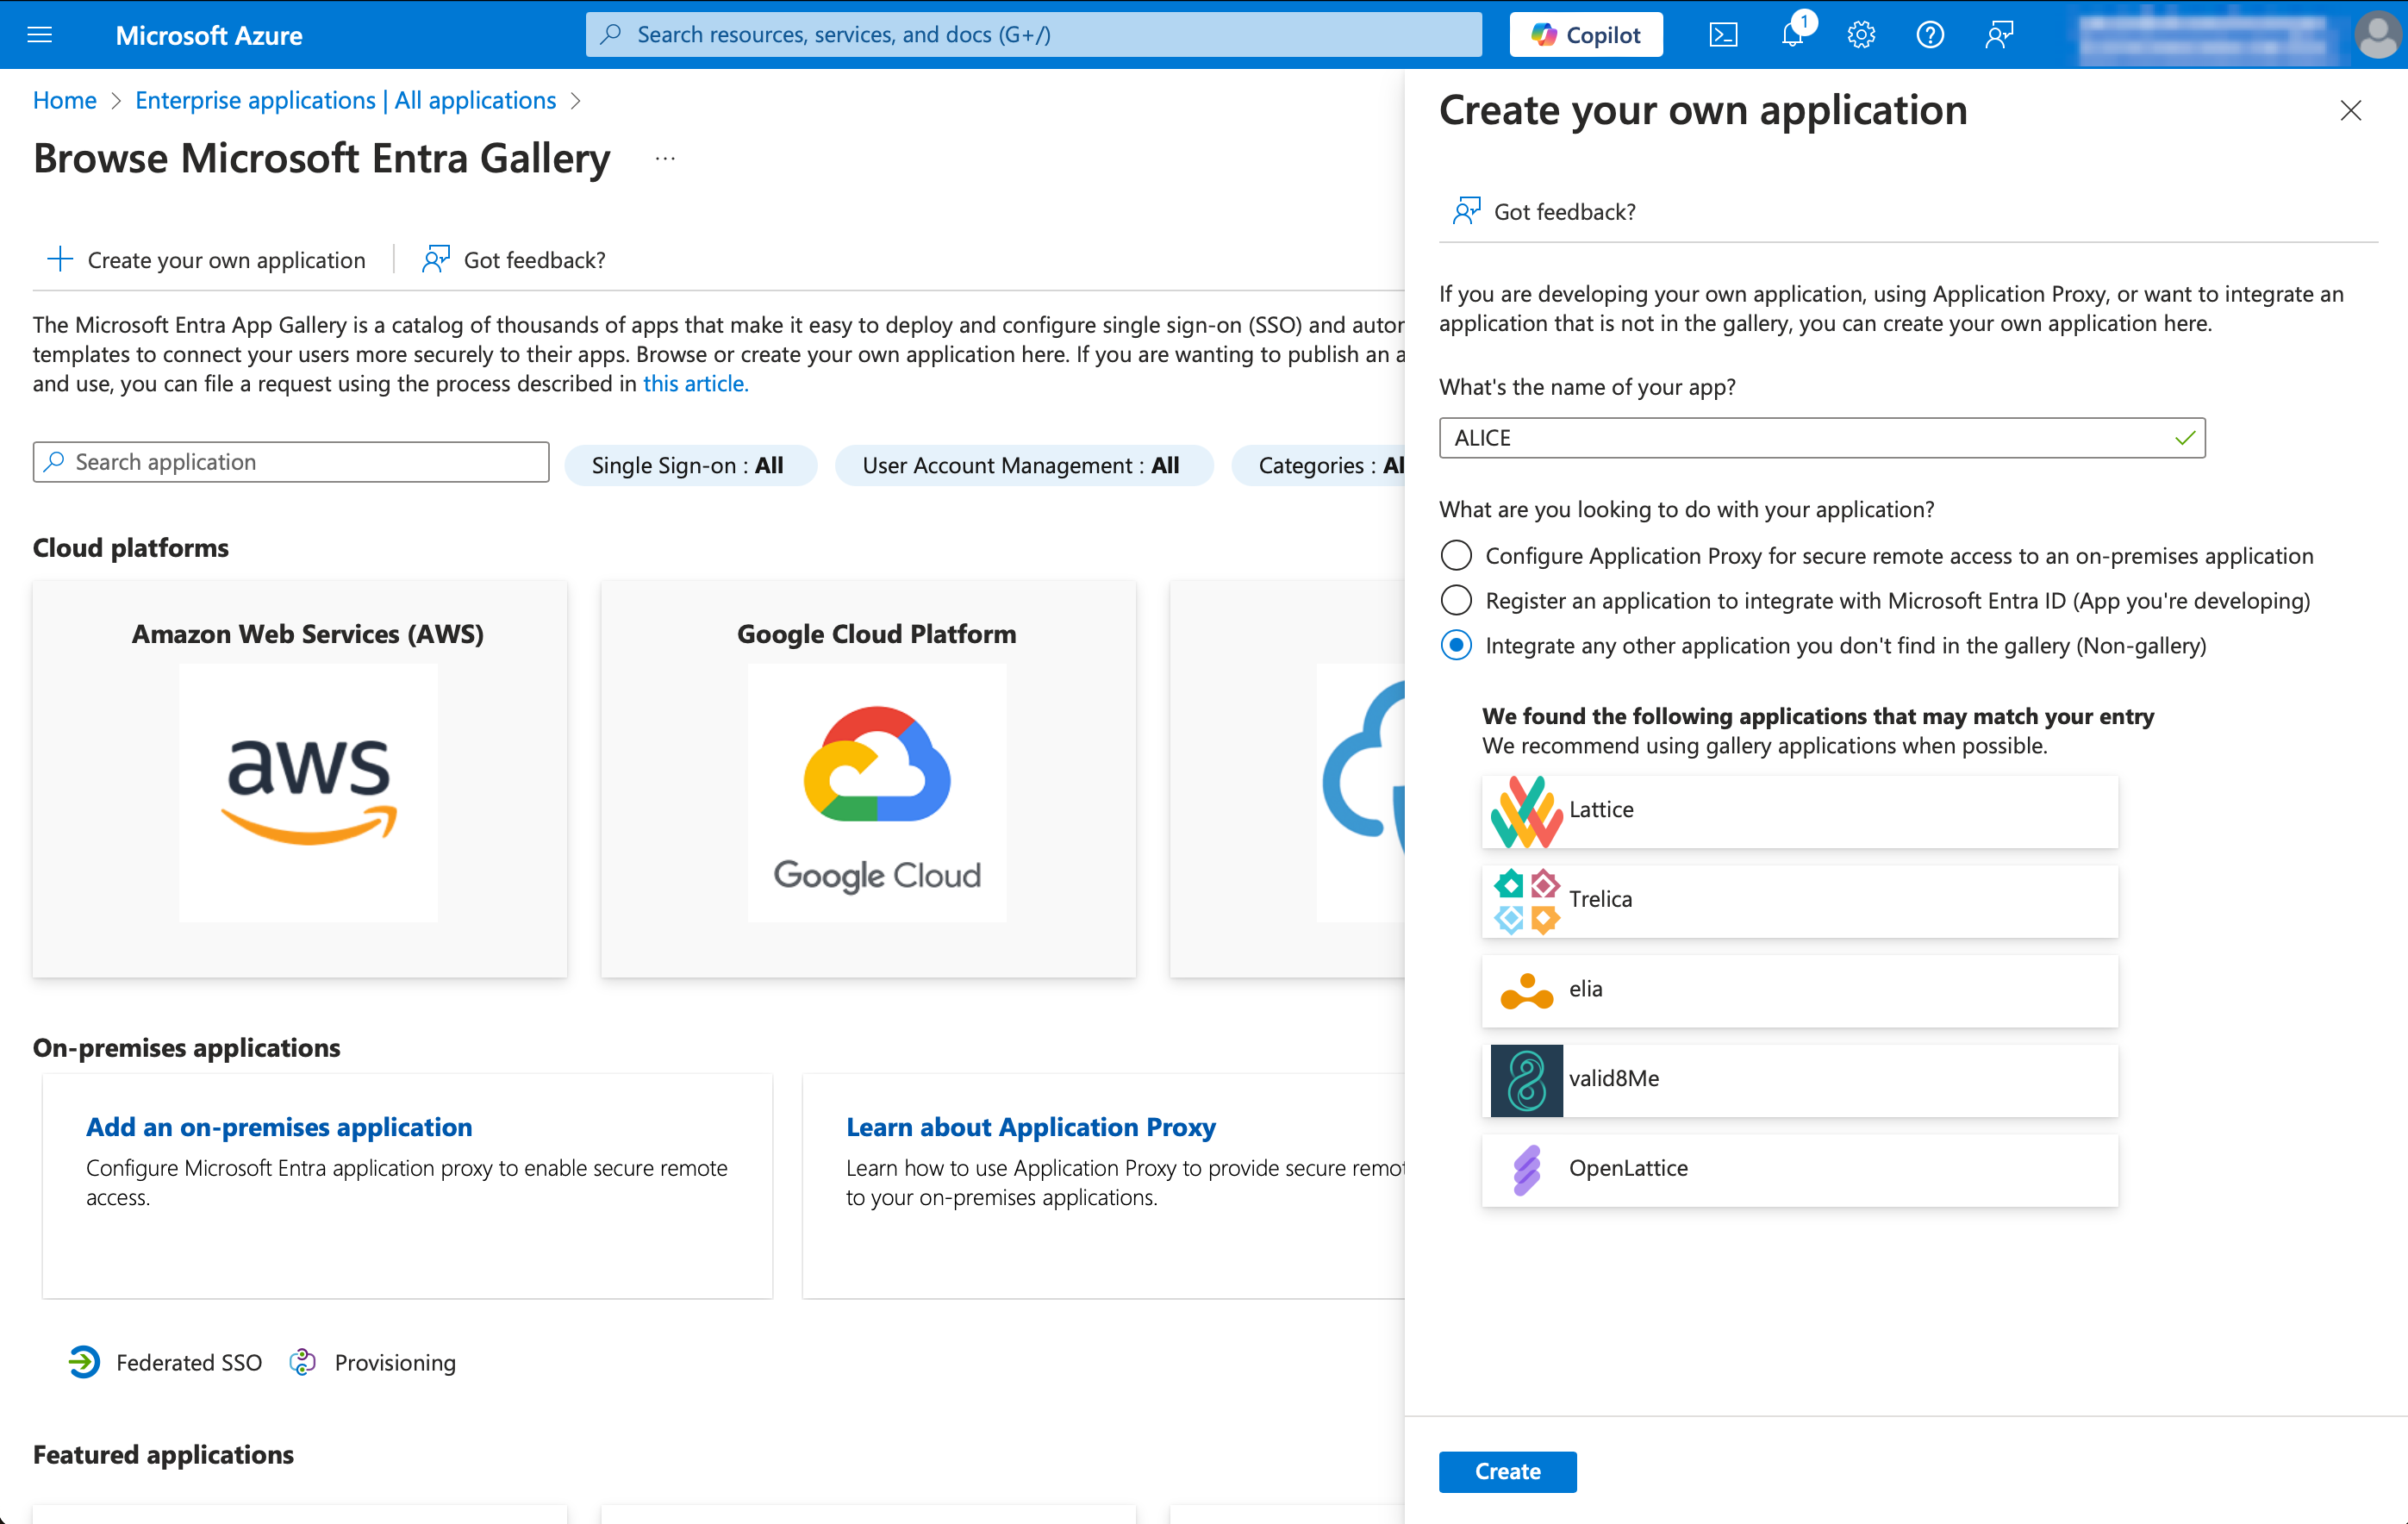Image resolution: width=2408 pixels, height=1524 pixels.
Task: Open the help question mark icon
Action: click(1929, 35)
